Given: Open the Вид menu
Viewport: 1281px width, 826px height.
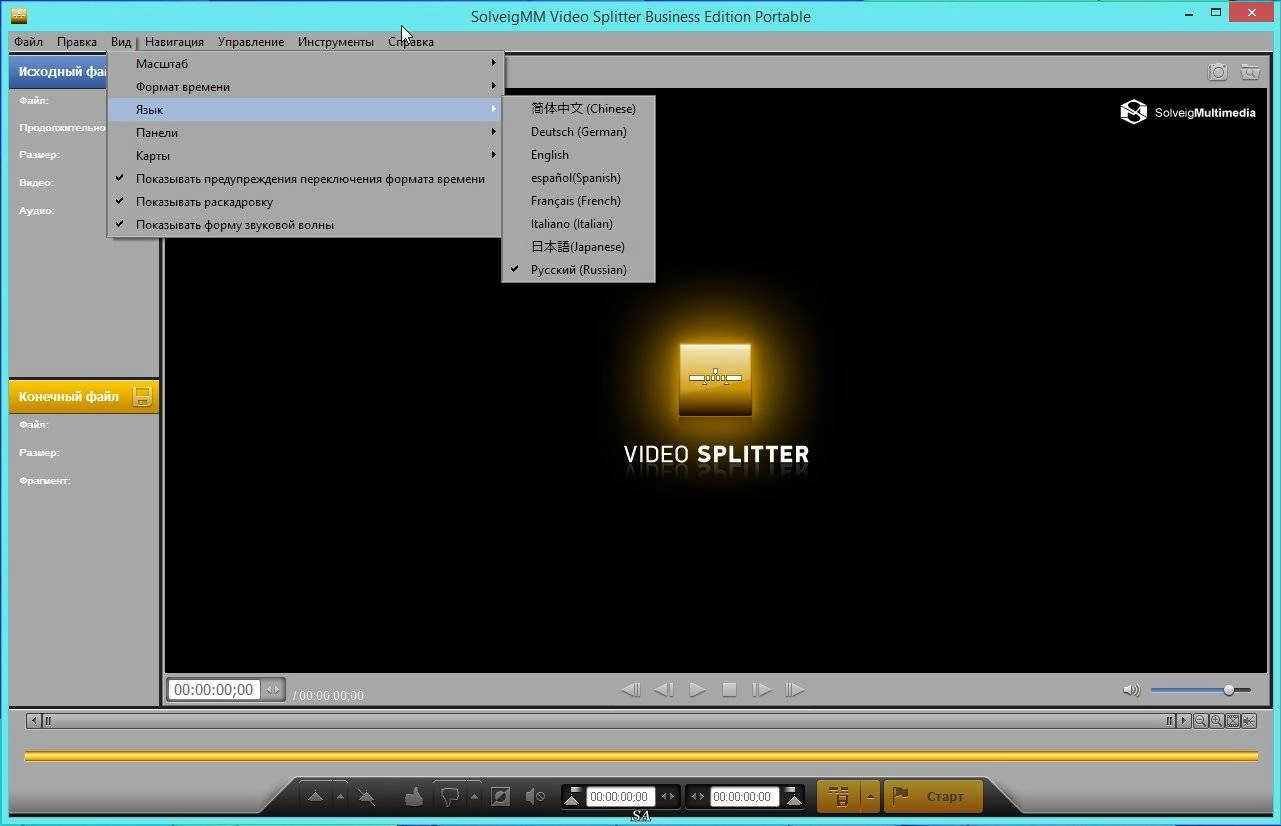Looking at the screenshot, I should click(x=121, y=42).
